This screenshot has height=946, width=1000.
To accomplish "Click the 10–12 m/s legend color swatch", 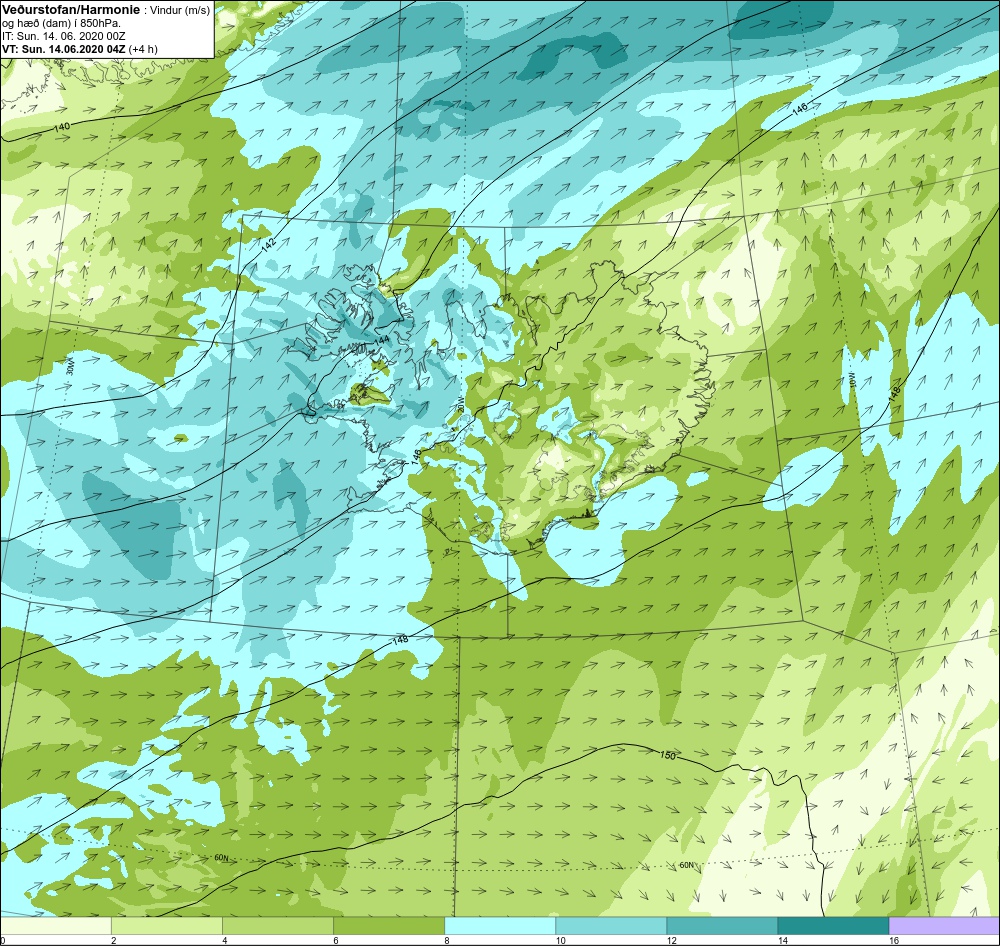I will (611, 926).
